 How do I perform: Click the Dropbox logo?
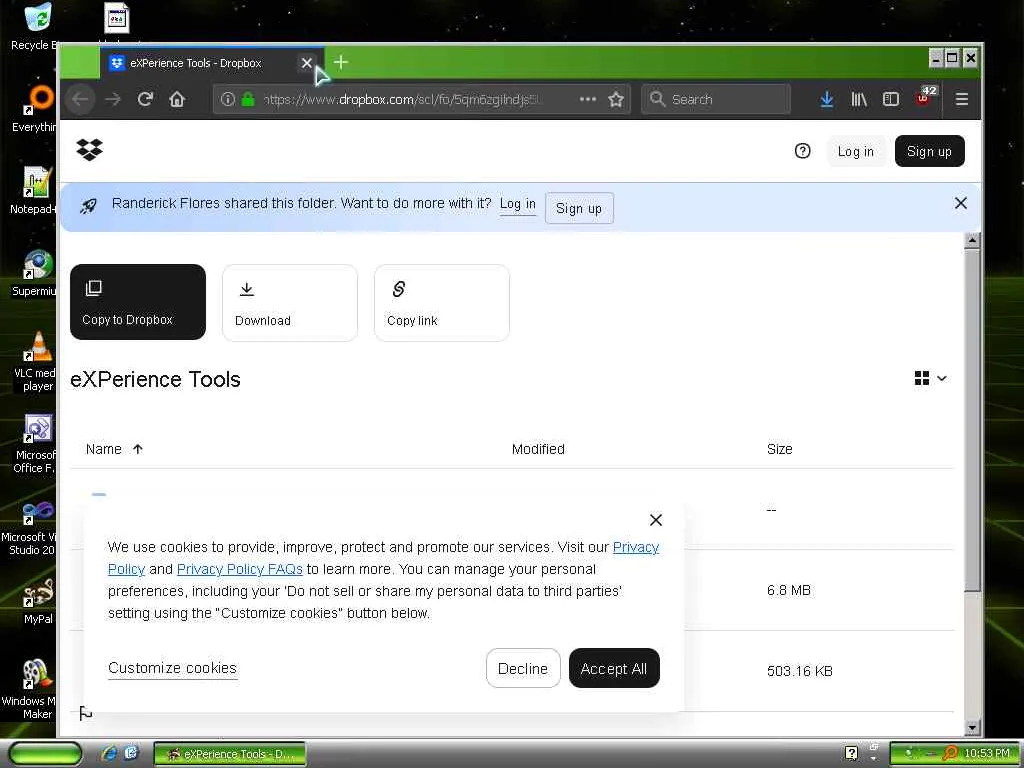[89, 150]
